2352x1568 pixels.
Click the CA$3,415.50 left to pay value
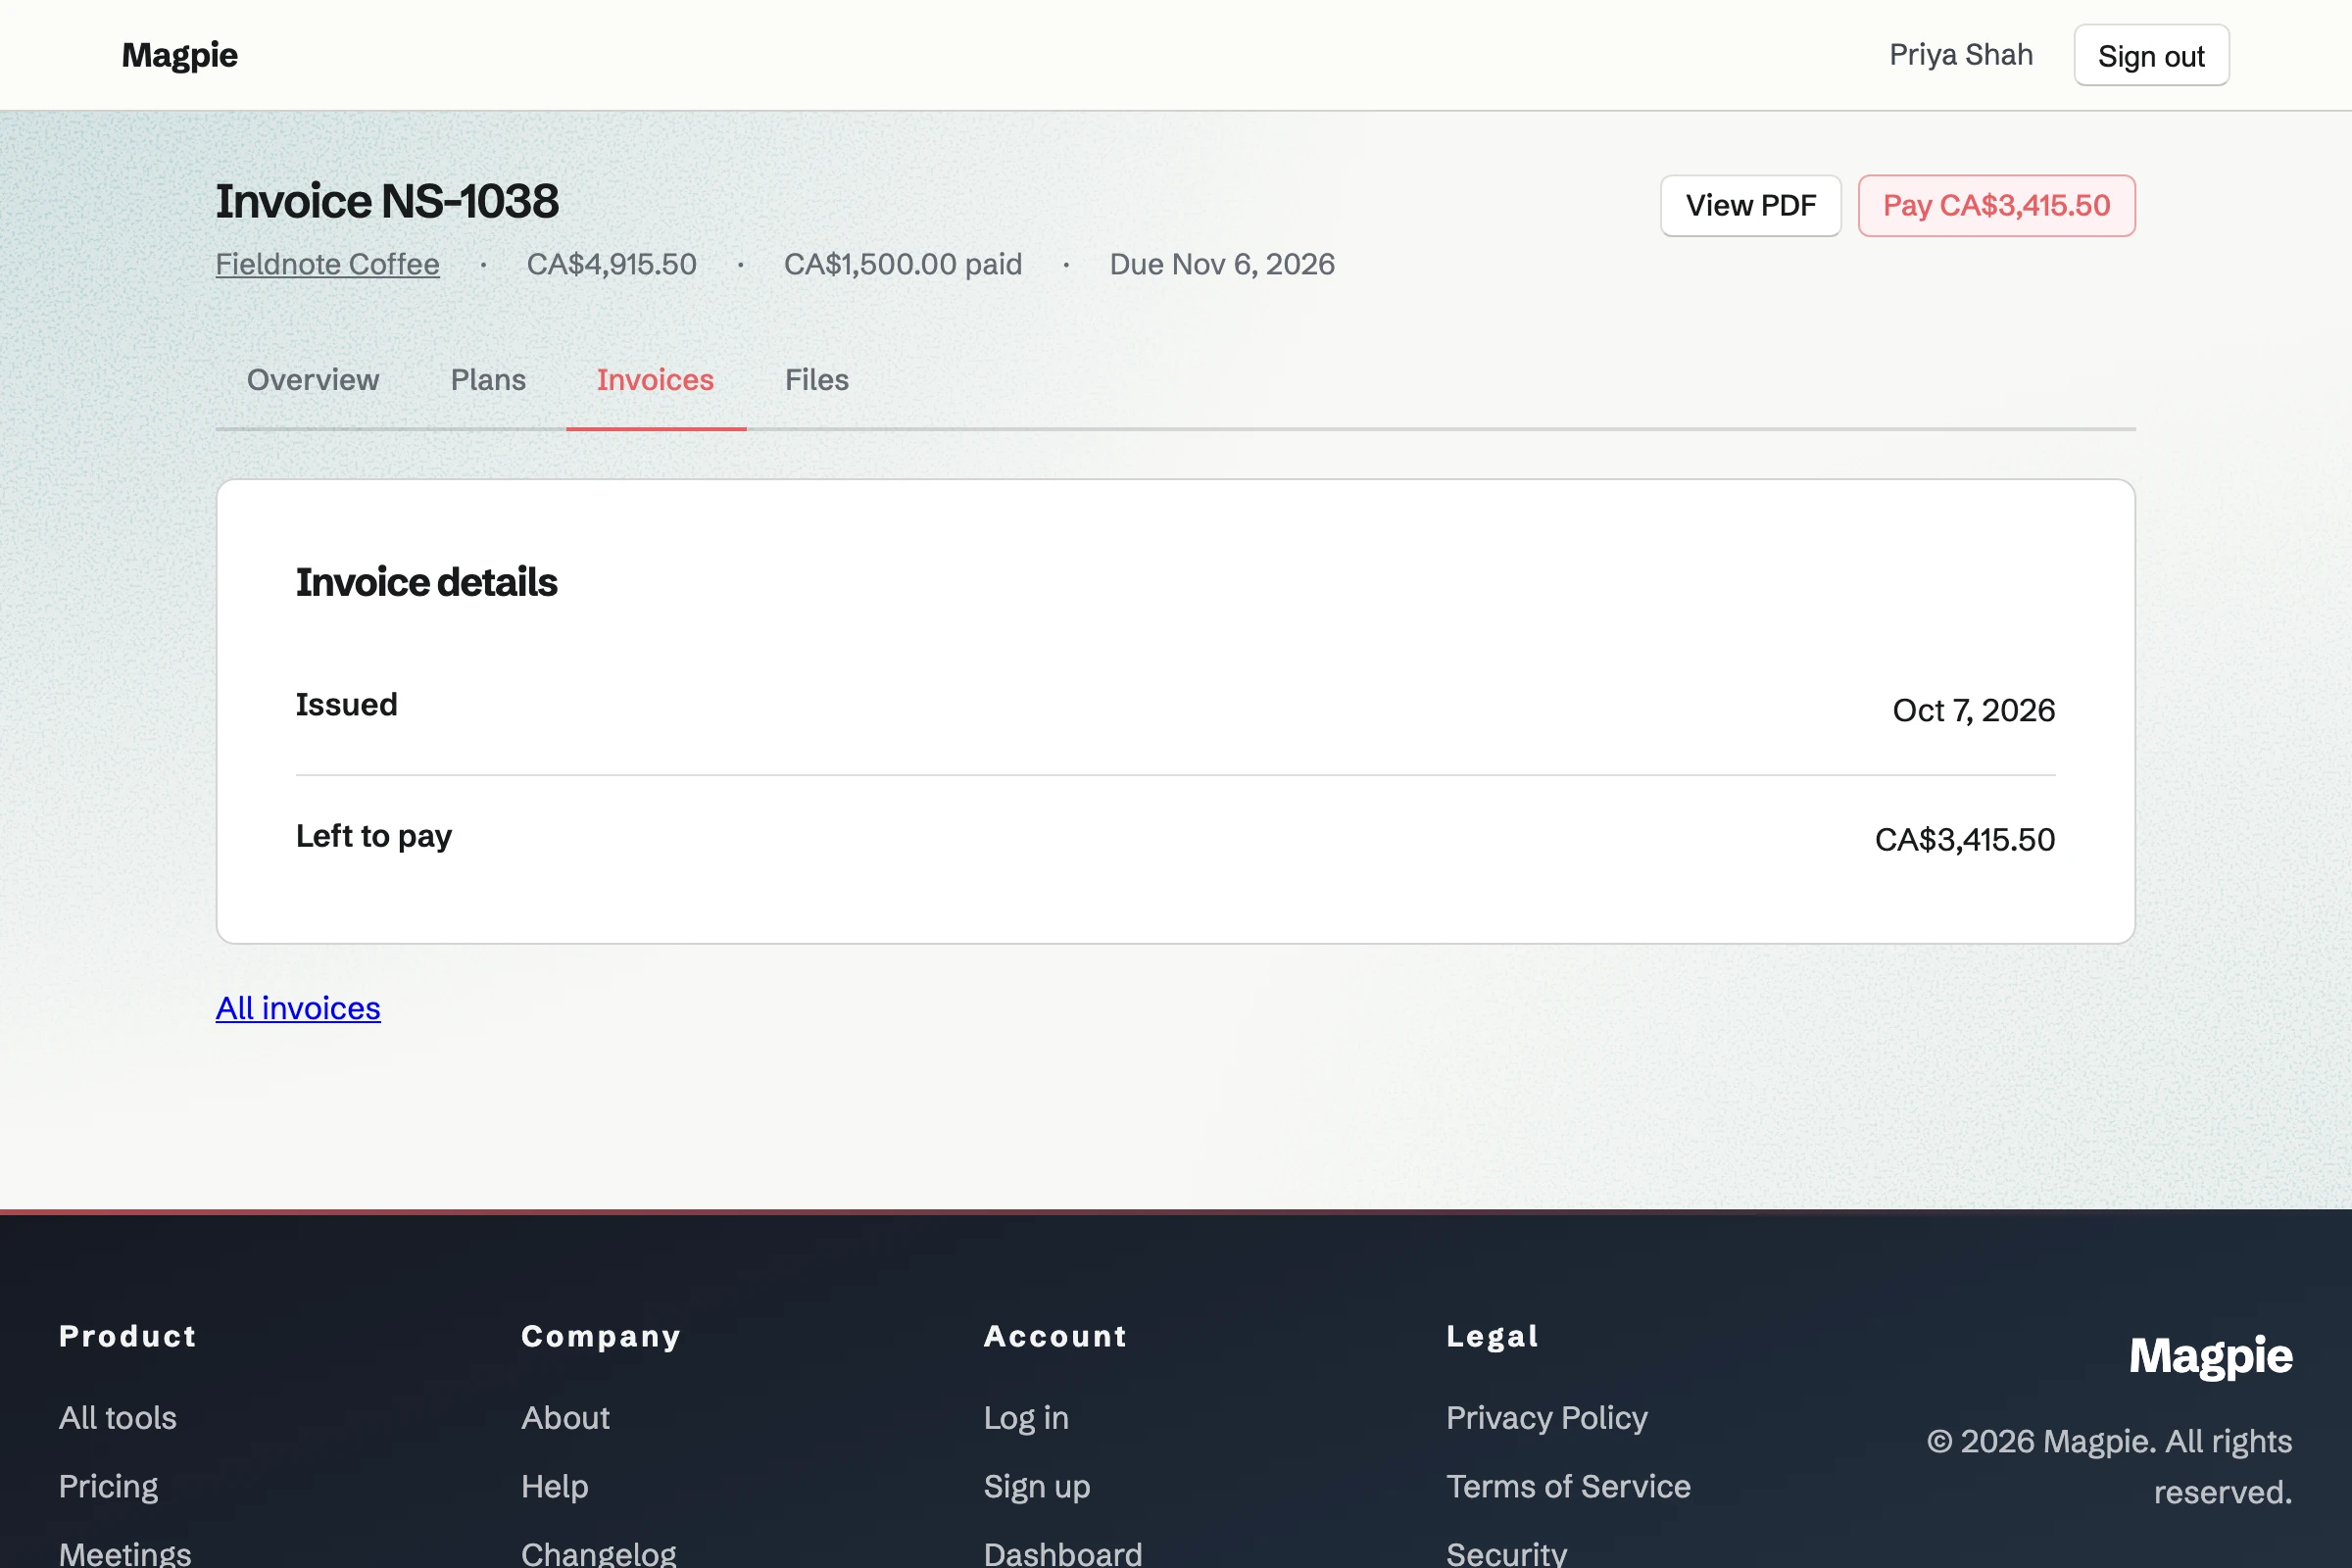[1964, 840]
